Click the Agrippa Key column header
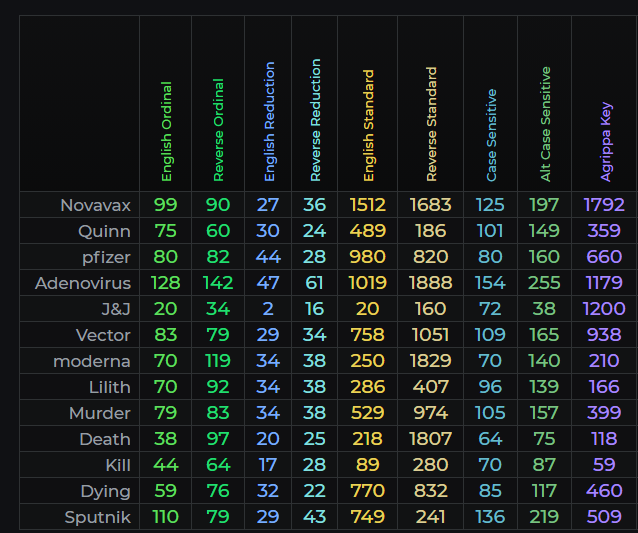The height and width of the screenshot is (533, 638). pyautogui.click(x=606, y=142)
